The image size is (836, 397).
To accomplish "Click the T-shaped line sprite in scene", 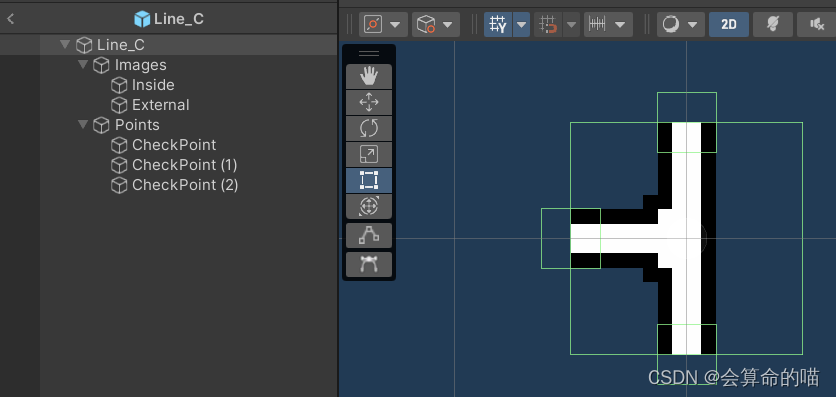I will click(686, 238).
